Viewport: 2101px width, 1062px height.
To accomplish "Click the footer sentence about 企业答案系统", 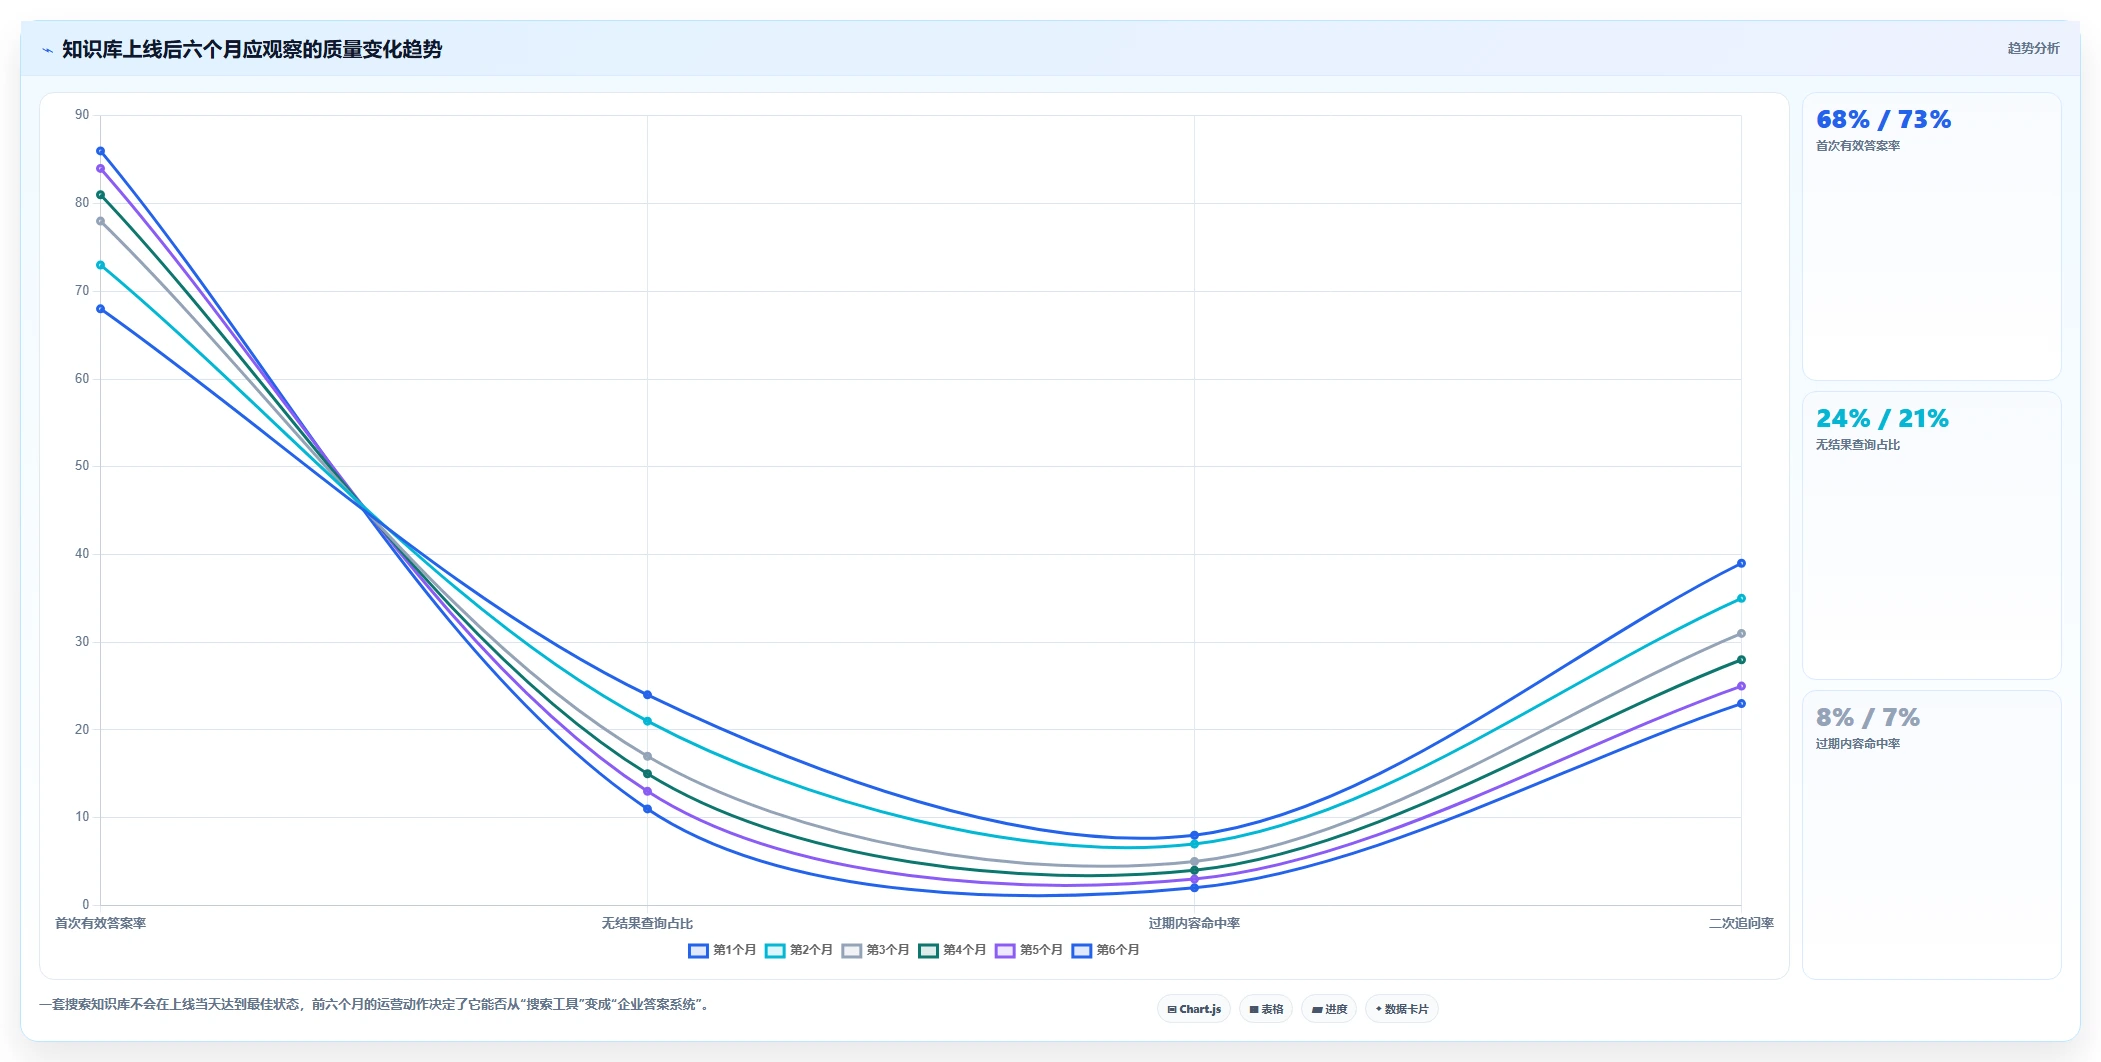I will click(x=375, y=1004).
